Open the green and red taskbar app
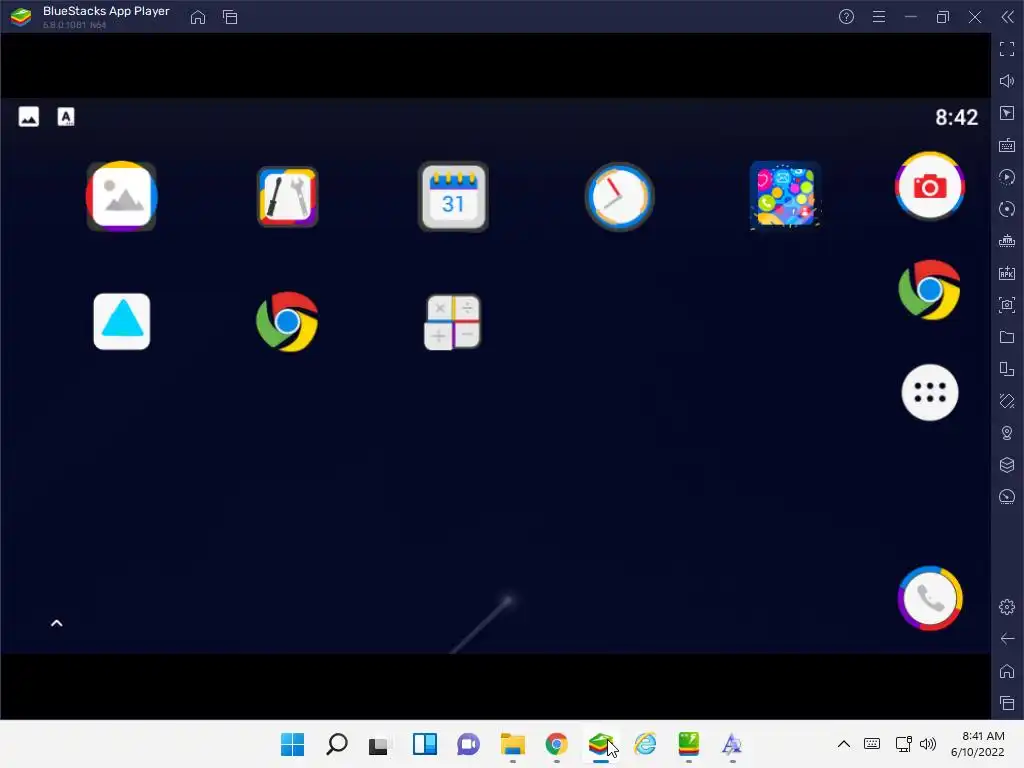The height and width of the screenshot is (768, 1024). [x=689, y=744]
